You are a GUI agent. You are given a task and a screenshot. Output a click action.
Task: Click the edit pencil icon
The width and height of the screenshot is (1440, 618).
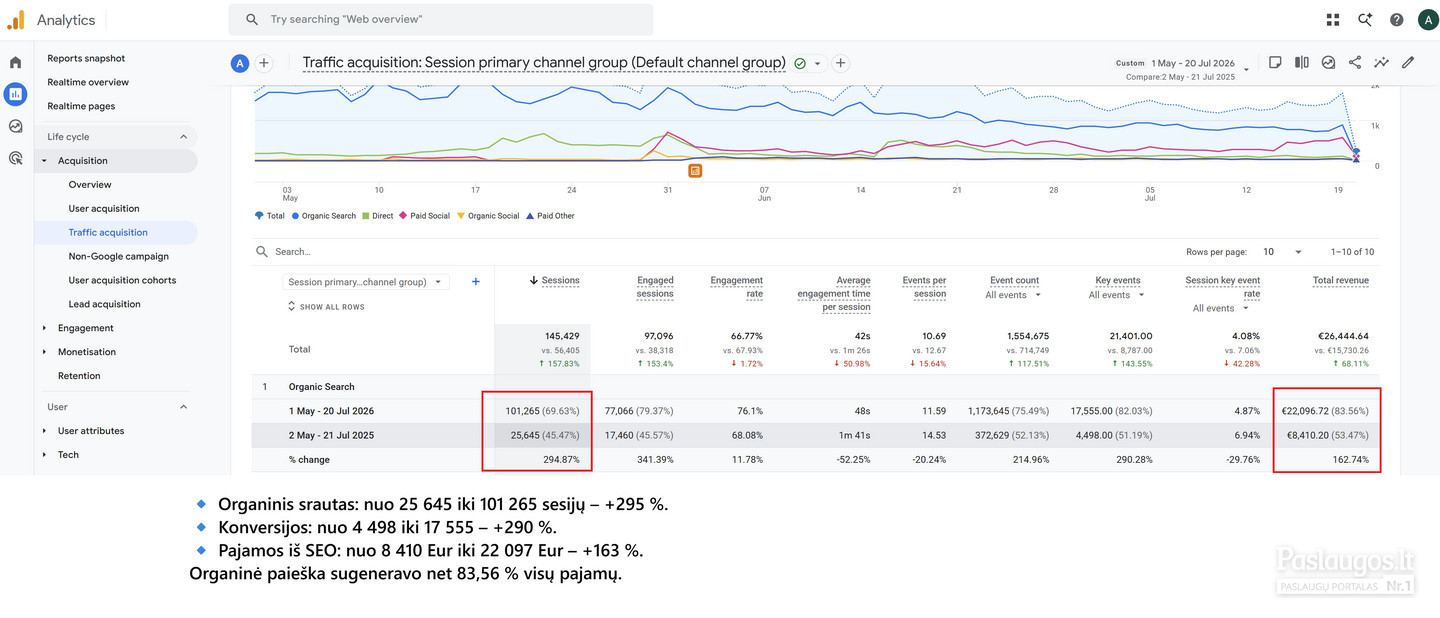pos(1408,62)
